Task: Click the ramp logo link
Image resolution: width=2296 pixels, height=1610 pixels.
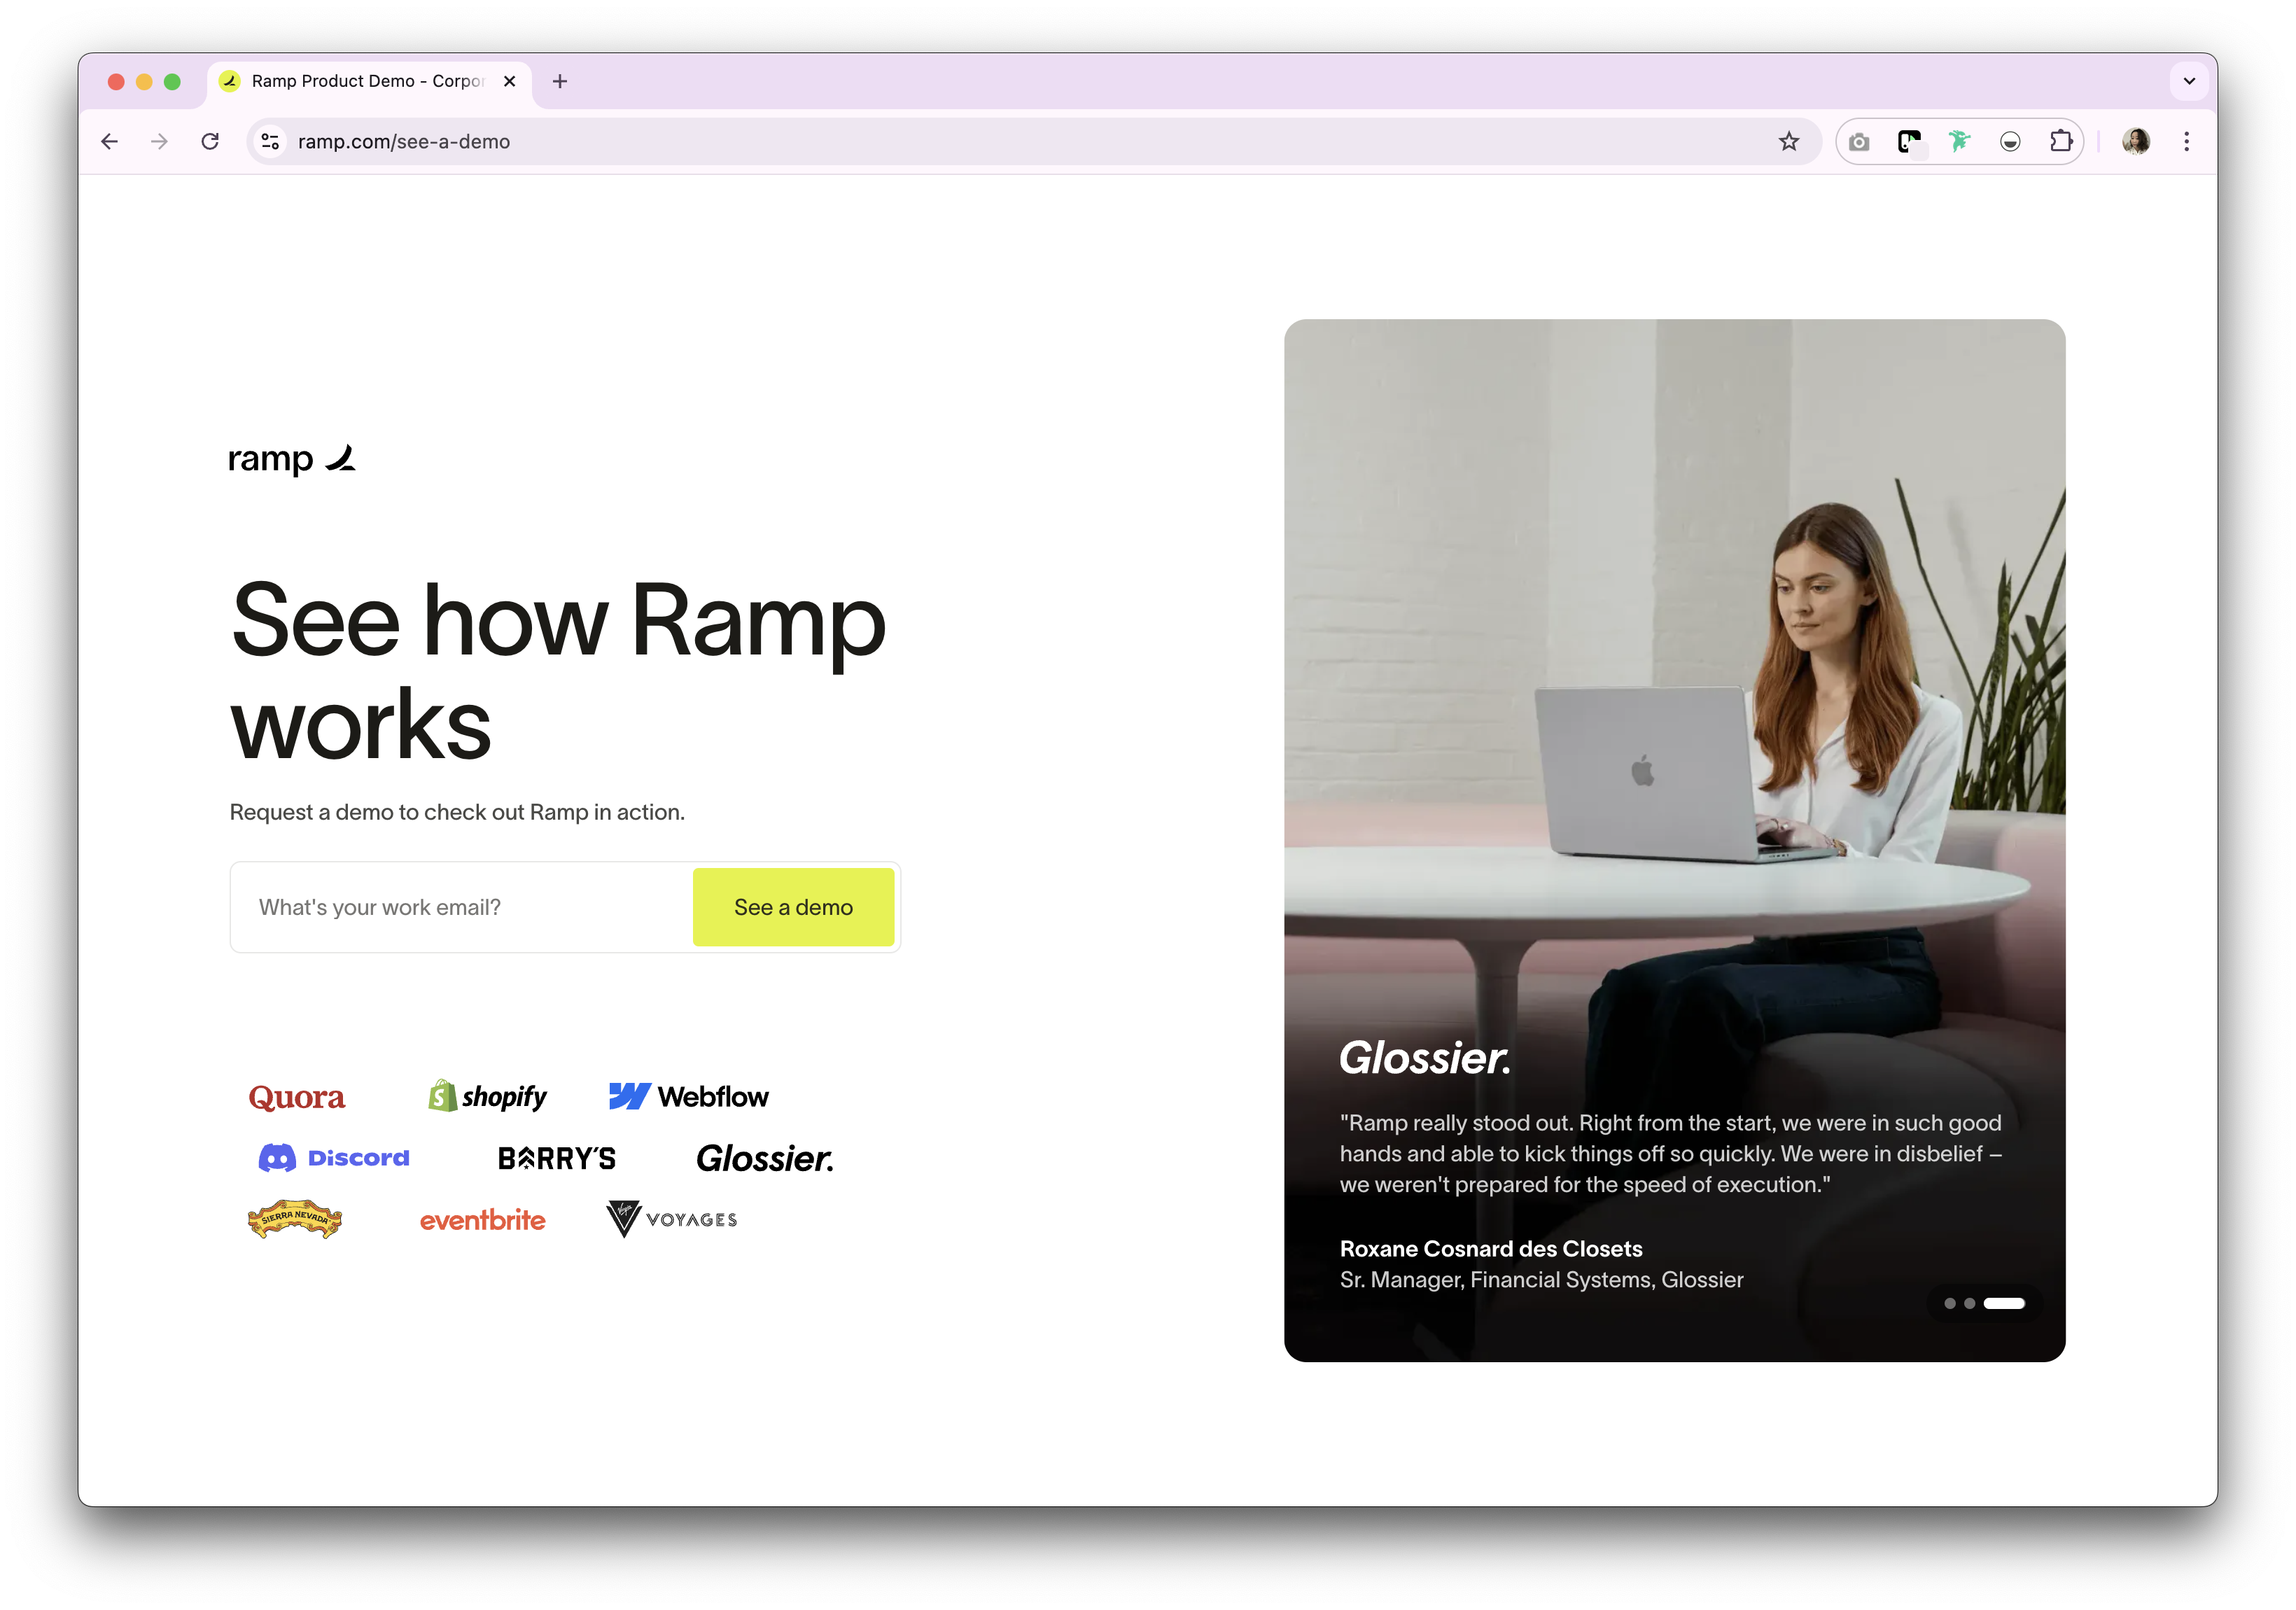Action: point(291,459)
